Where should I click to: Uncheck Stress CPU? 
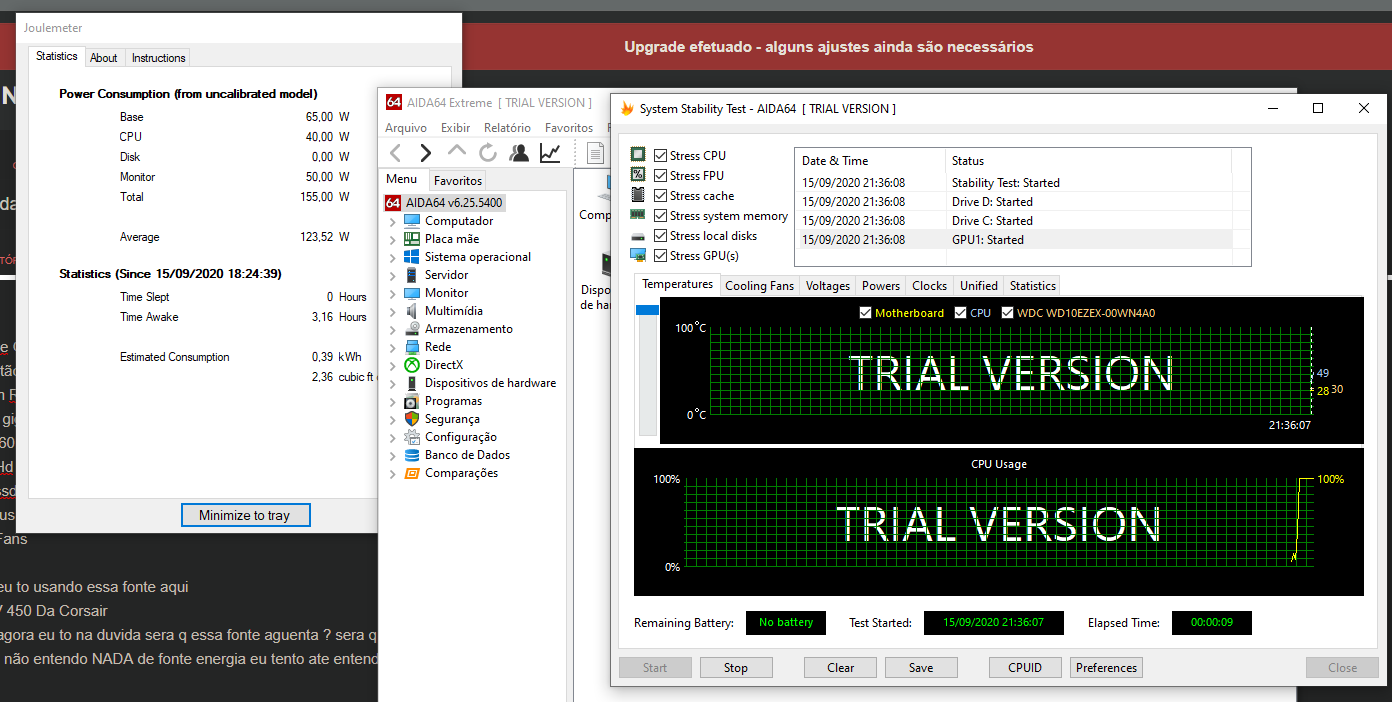(x=660, y=156)
